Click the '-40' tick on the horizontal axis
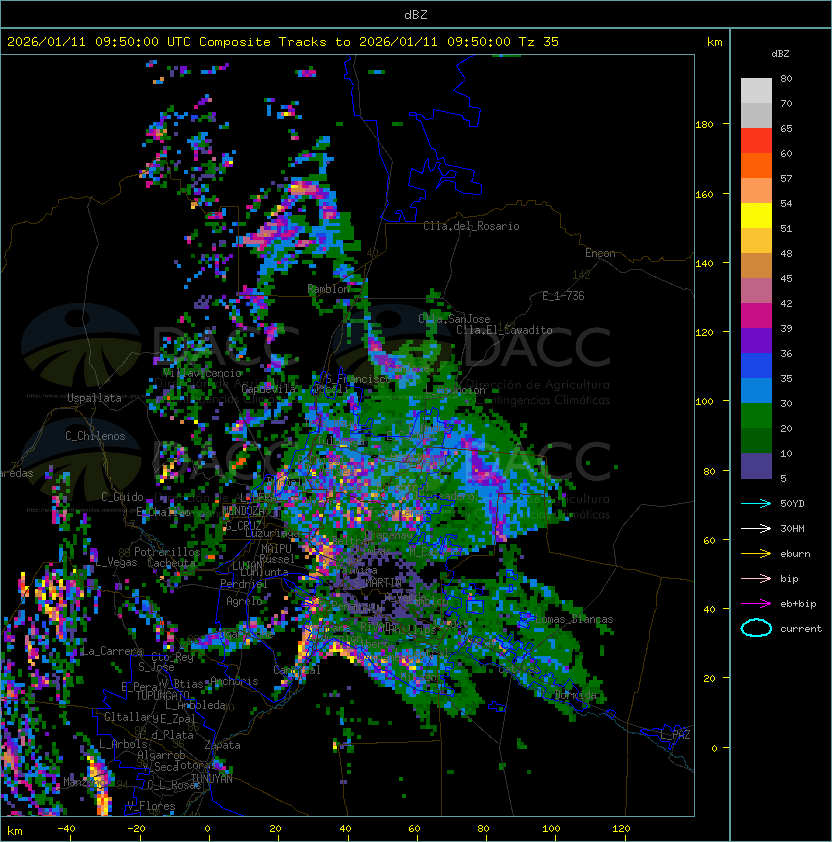Viewport: 832px width, 842px height. [66, 829]
